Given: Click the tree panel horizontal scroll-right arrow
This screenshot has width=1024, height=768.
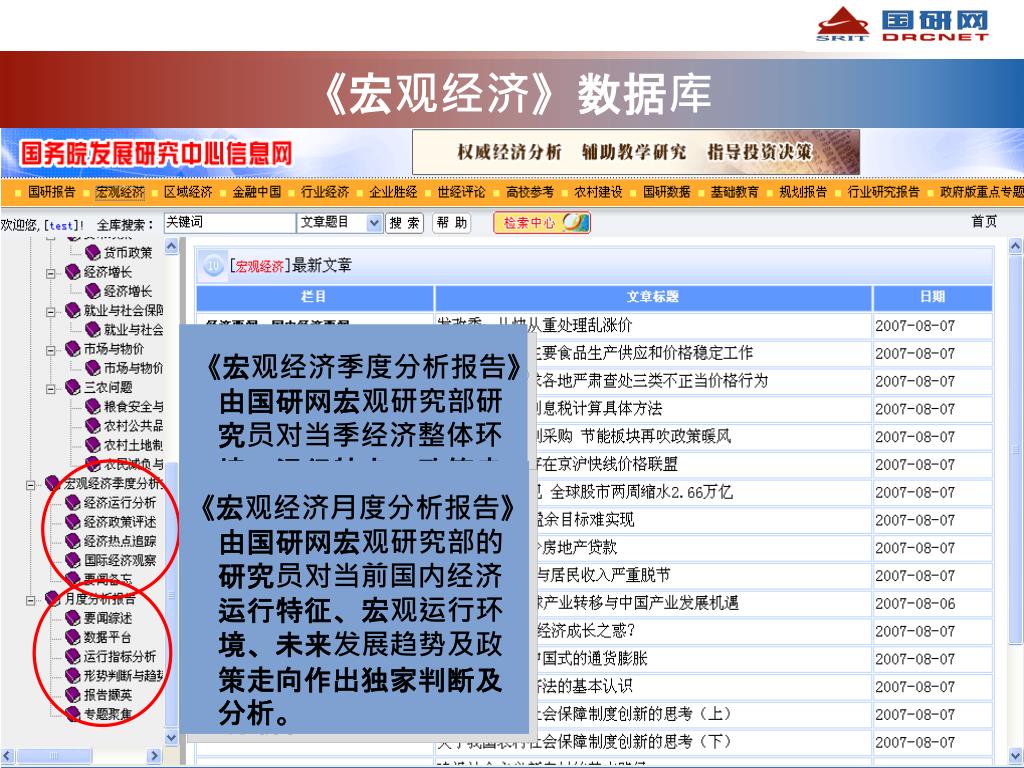Looking at the screenshot, I should tap(154, 756).
